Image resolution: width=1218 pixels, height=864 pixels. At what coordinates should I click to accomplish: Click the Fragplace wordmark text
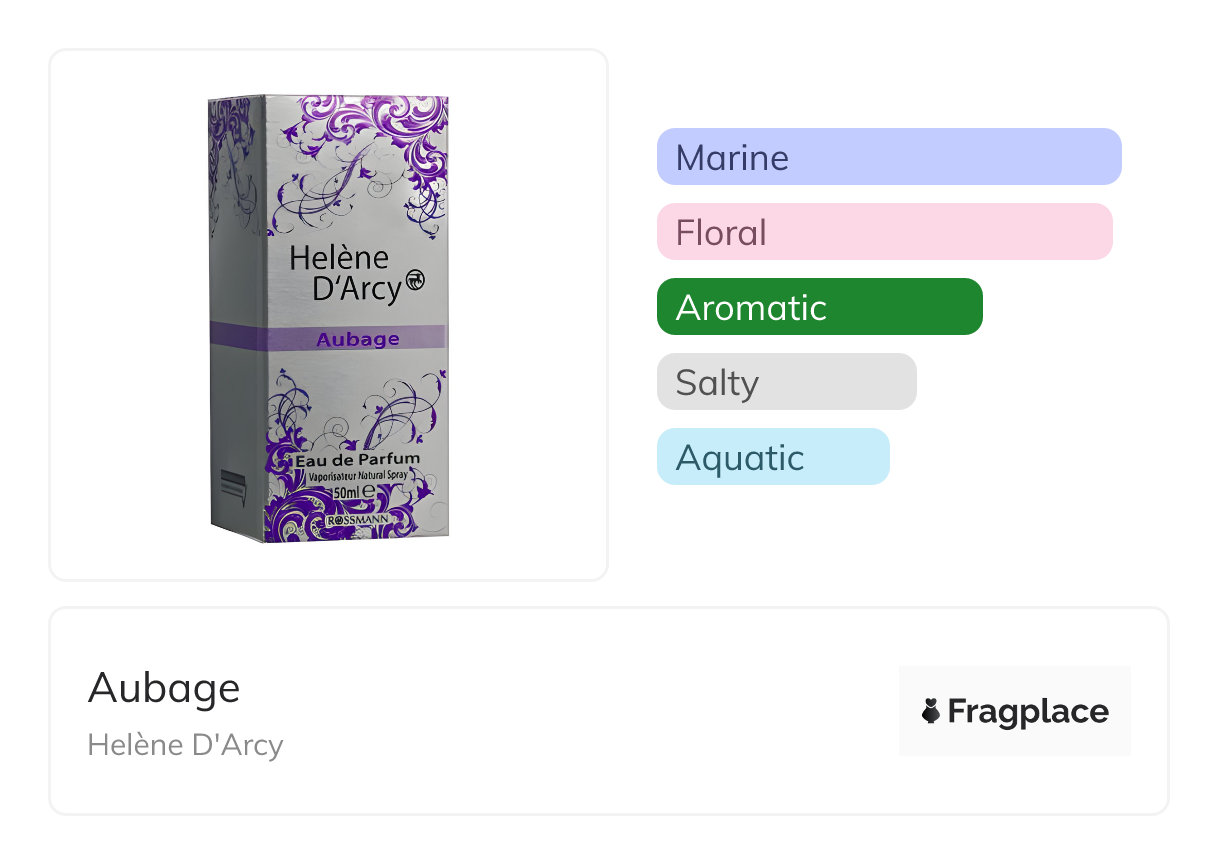(x=1027, y=711)
